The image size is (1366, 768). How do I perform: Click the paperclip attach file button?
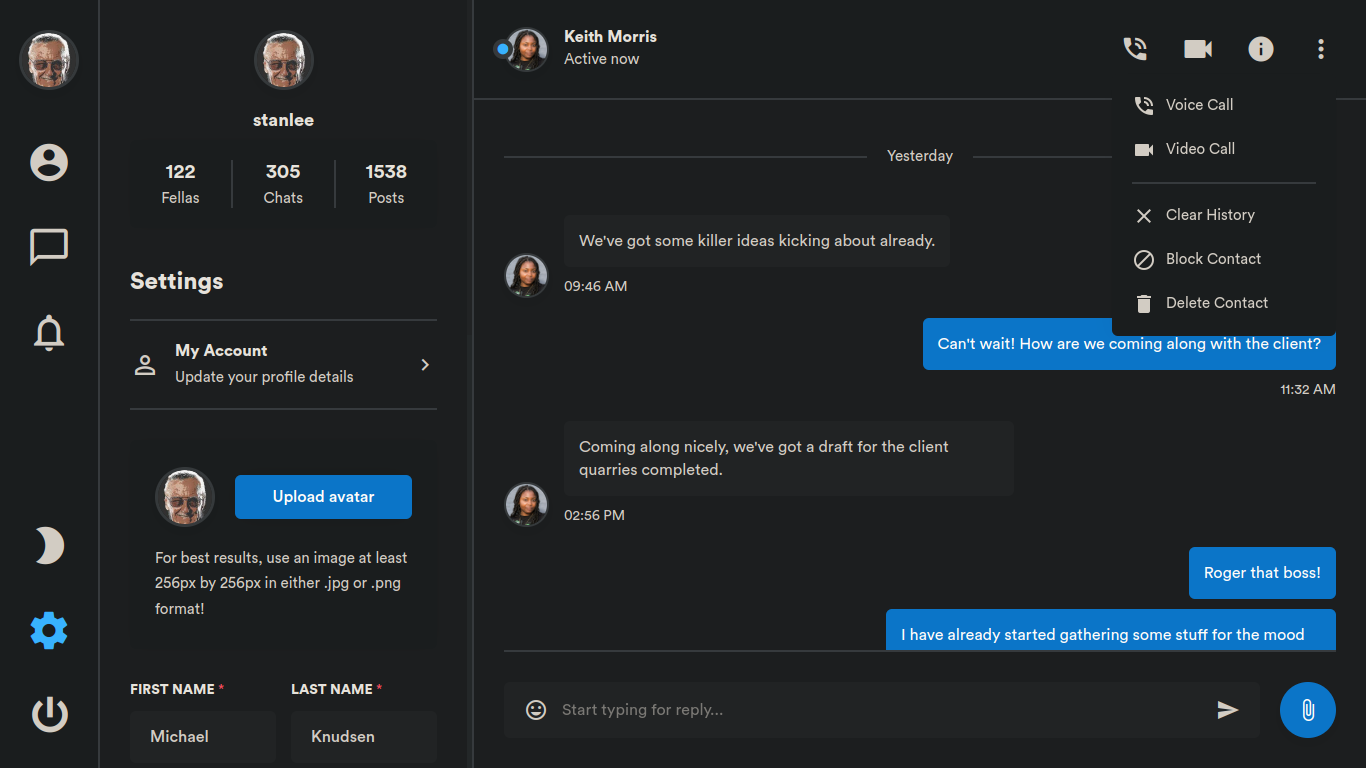tap(1308, 710)
